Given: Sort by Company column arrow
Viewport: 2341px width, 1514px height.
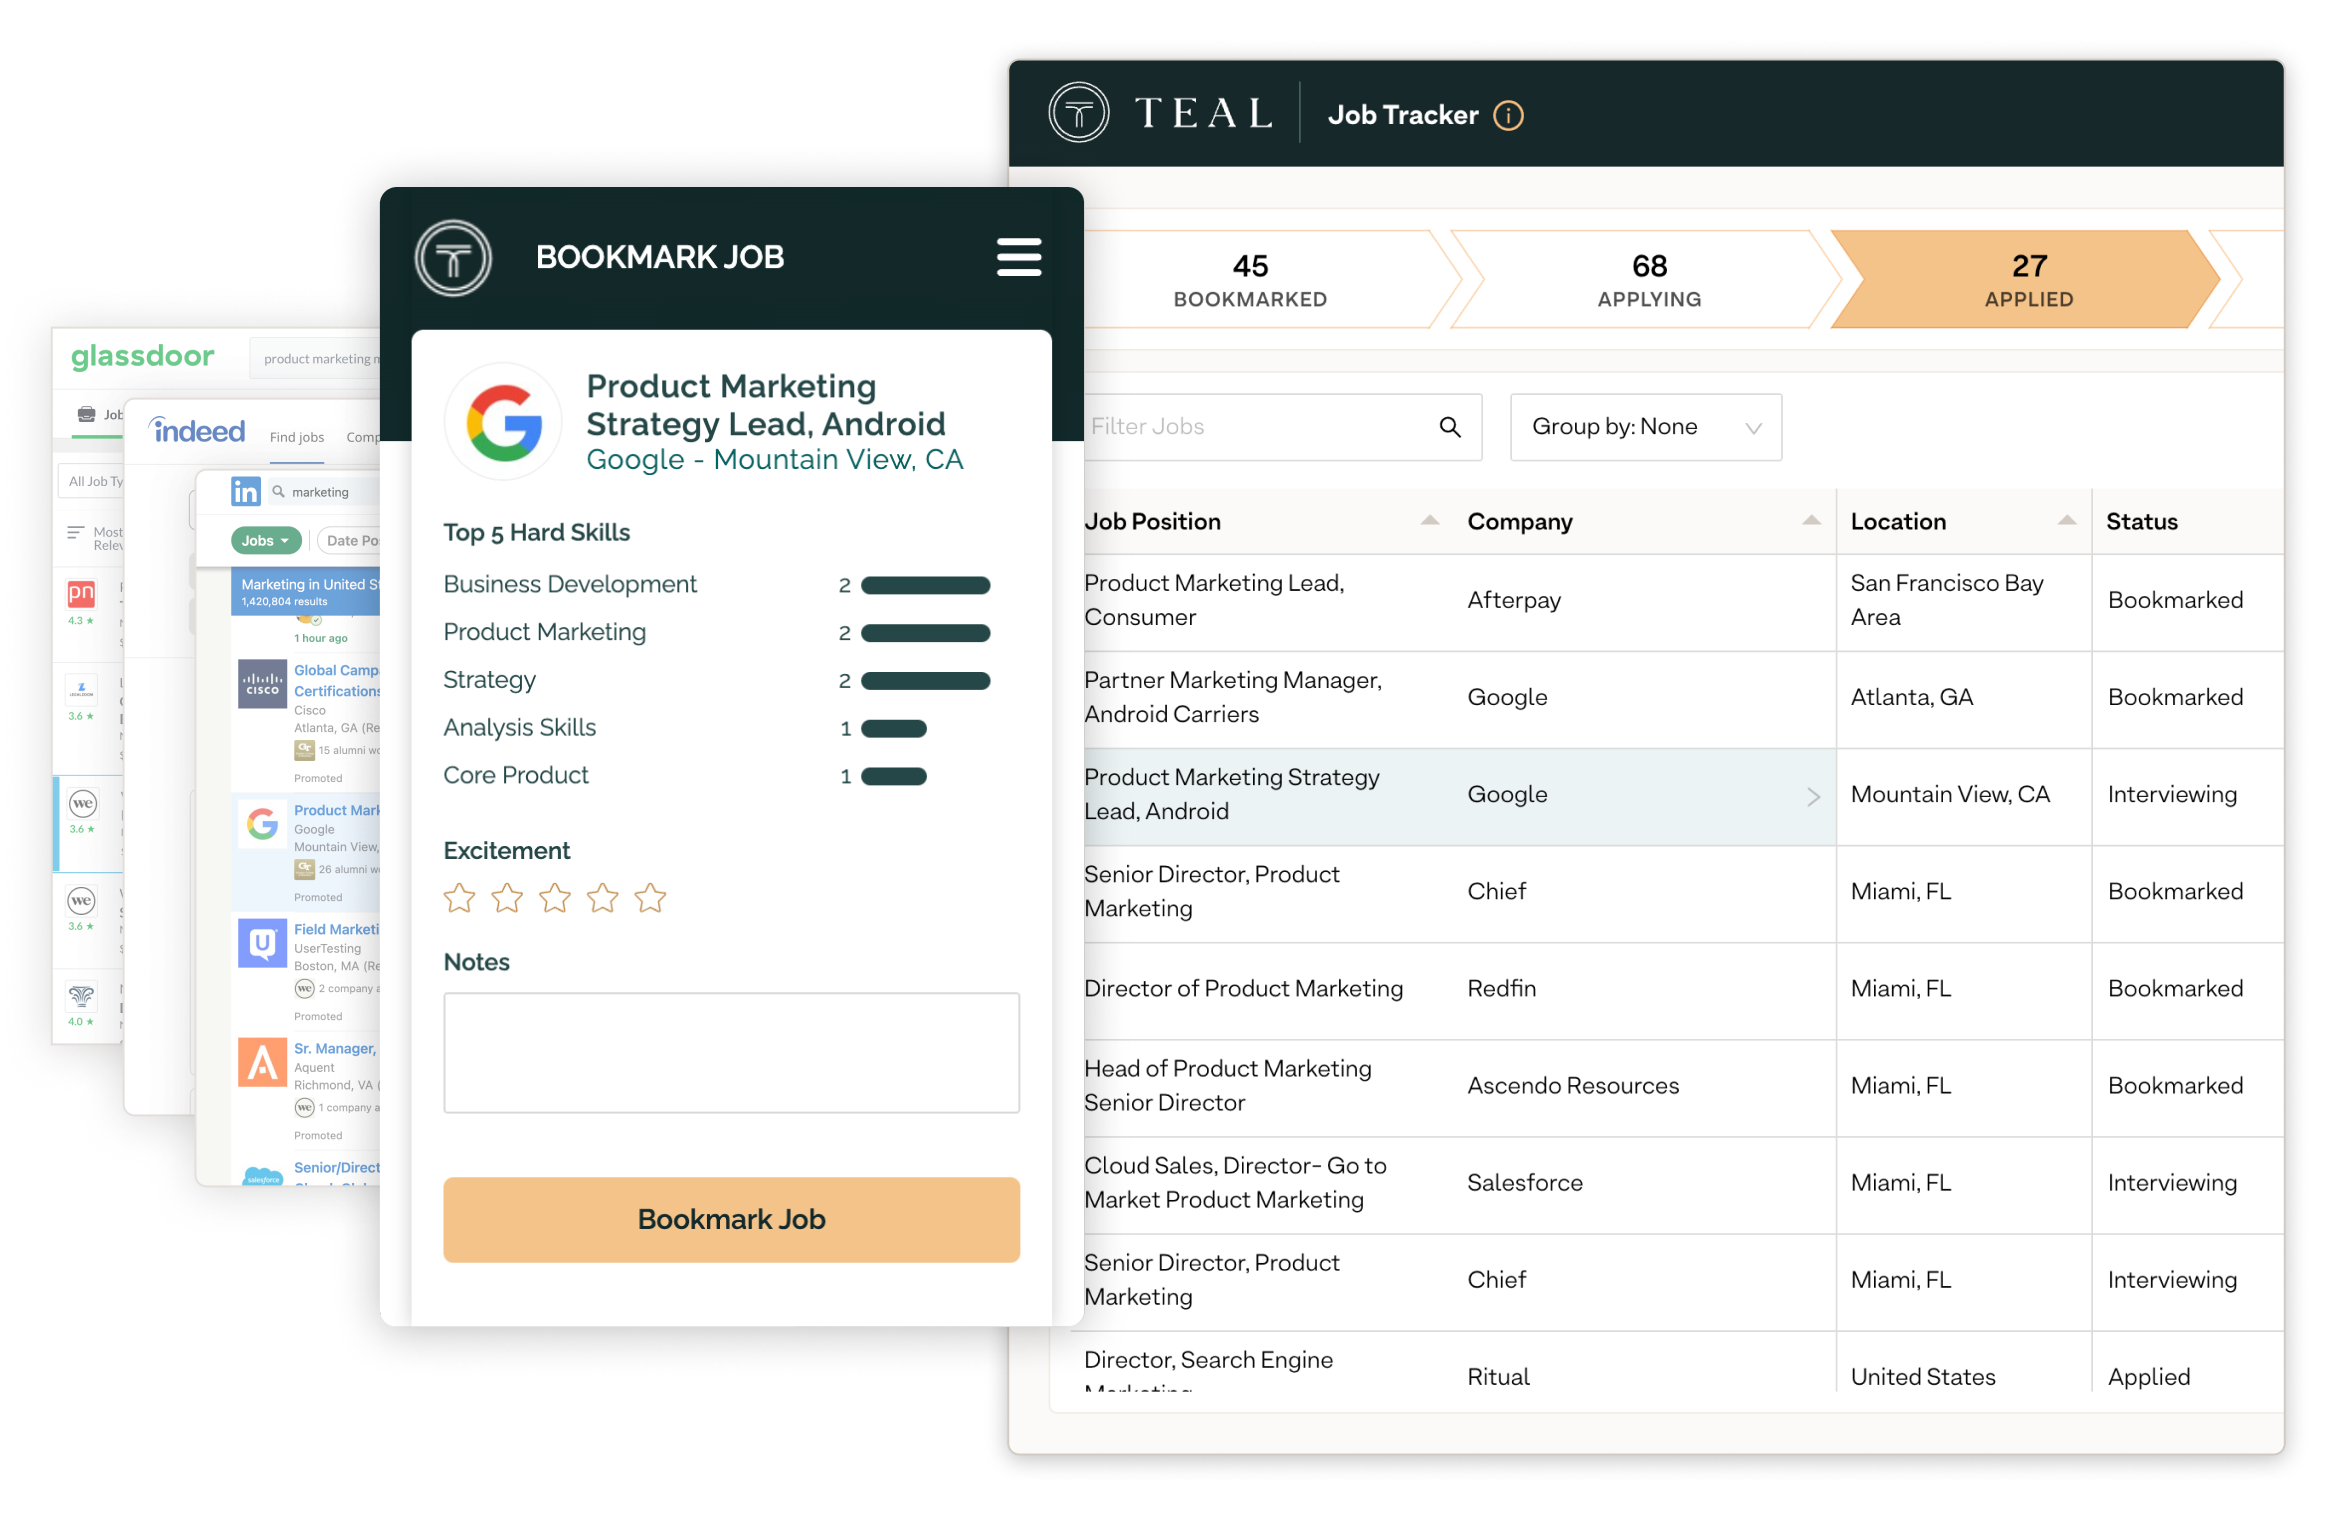Looking at the screenshot, I should tap(1810, 520).
